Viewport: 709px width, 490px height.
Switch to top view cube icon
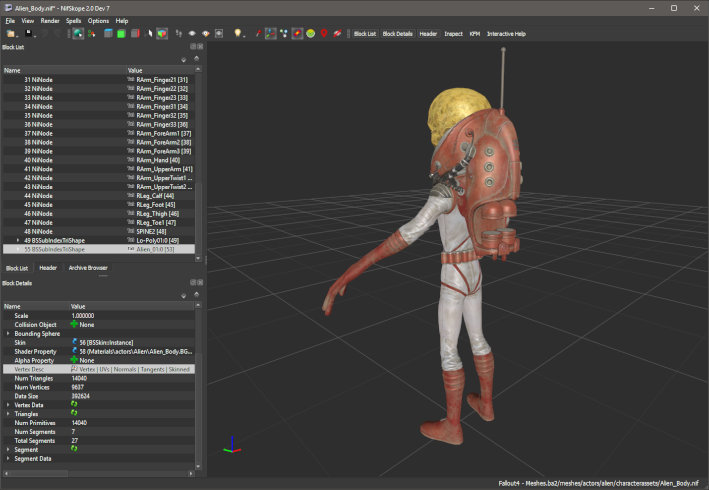click(108, 34)
